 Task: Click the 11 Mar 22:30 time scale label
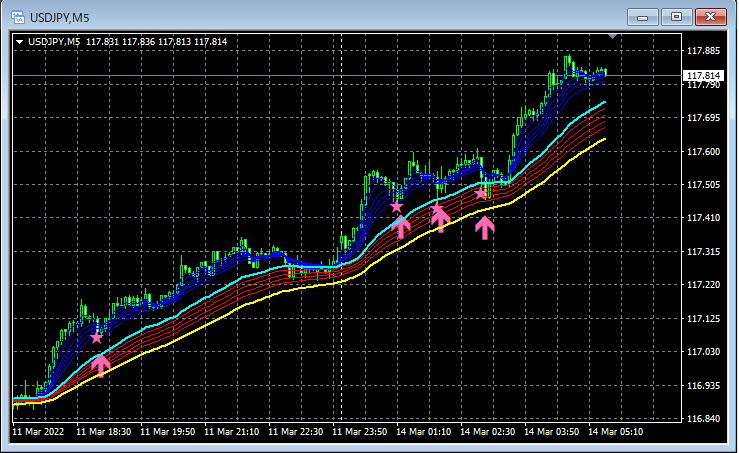[x=296, y=431]
